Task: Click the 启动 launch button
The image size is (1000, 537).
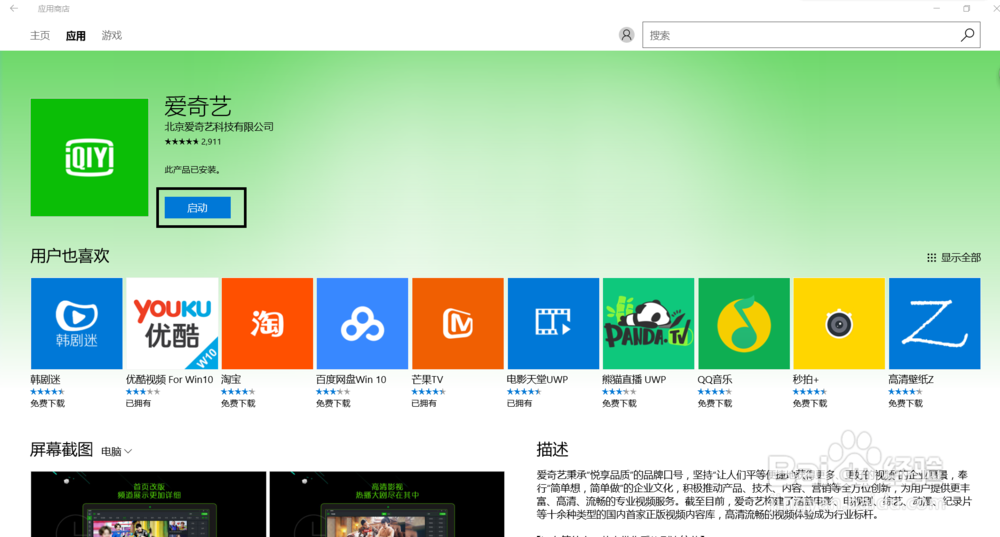Action: pos(198,208)
